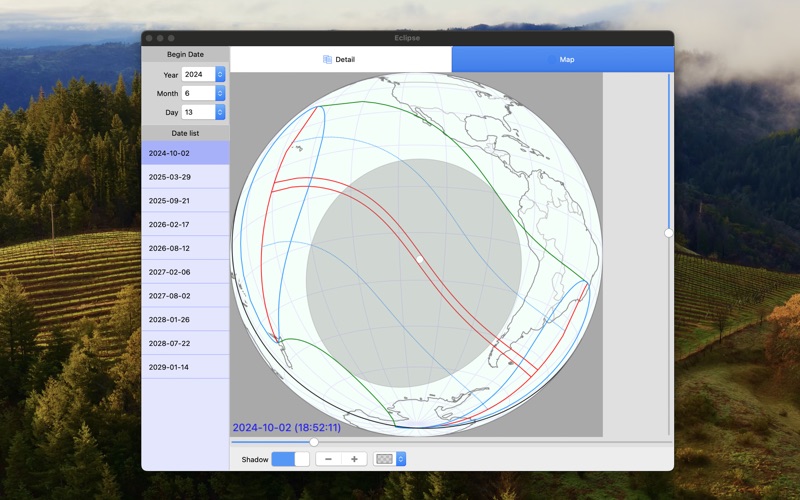Image resolution: width=800 pixels, height=500 pixels.
Task: Click the Day stepper arrows
Action: pos(220,112)
